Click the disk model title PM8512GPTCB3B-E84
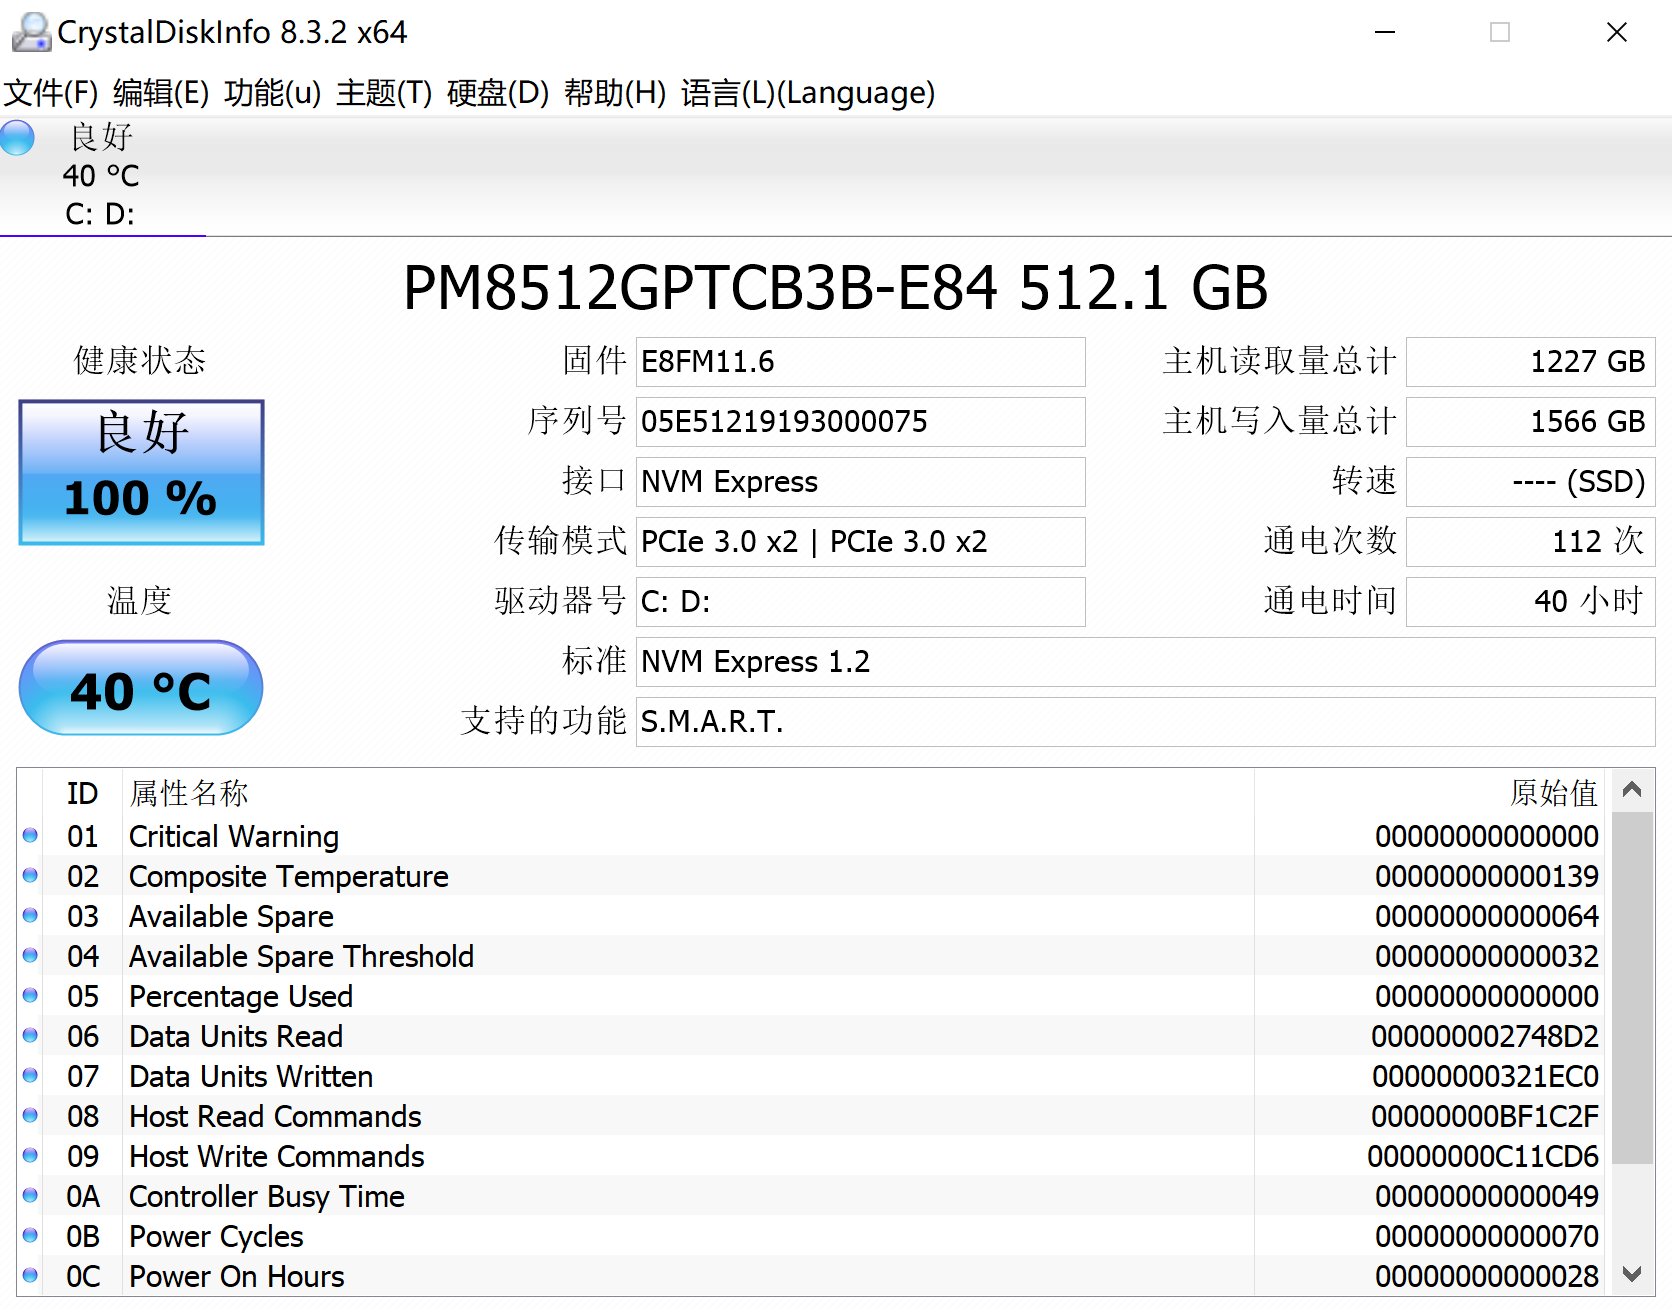 click(700, 288)
